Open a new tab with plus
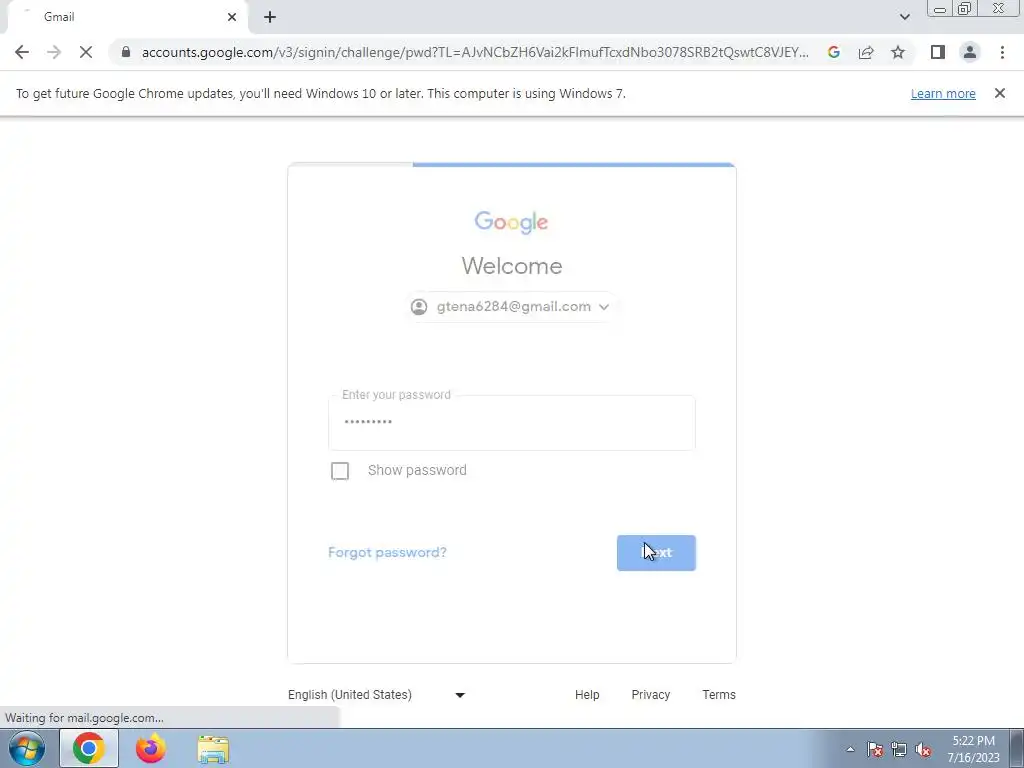The height and width of the screenshot is (768, 1024). pyautogui.click(x=270, y=17)
